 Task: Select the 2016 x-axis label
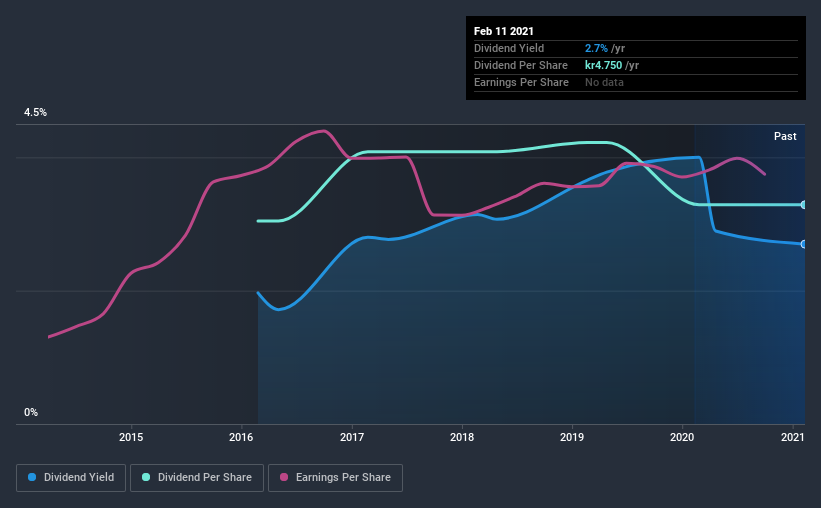pyautogui.click(x=241, y=437)
